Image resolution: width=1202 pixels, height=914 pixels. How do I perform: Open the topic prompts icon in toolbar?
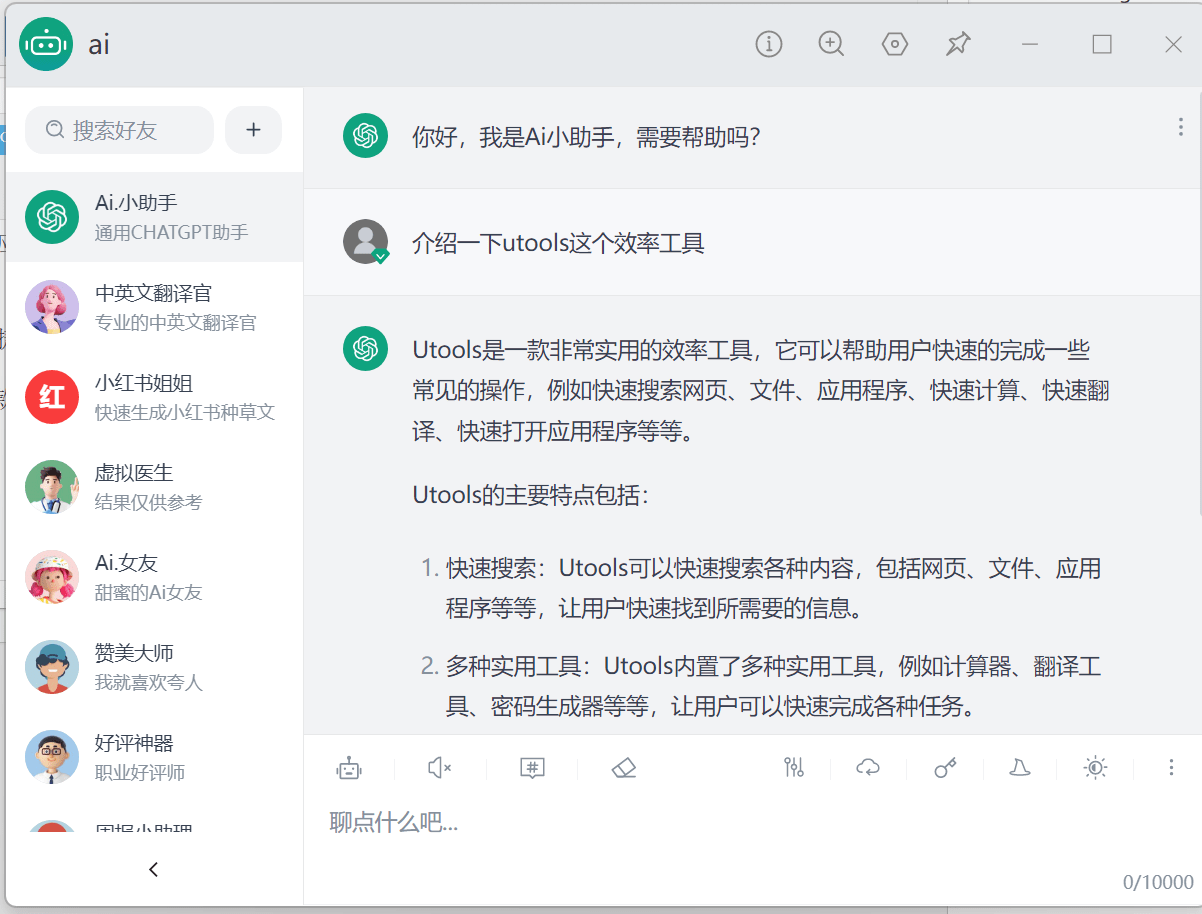coord(533,768)
